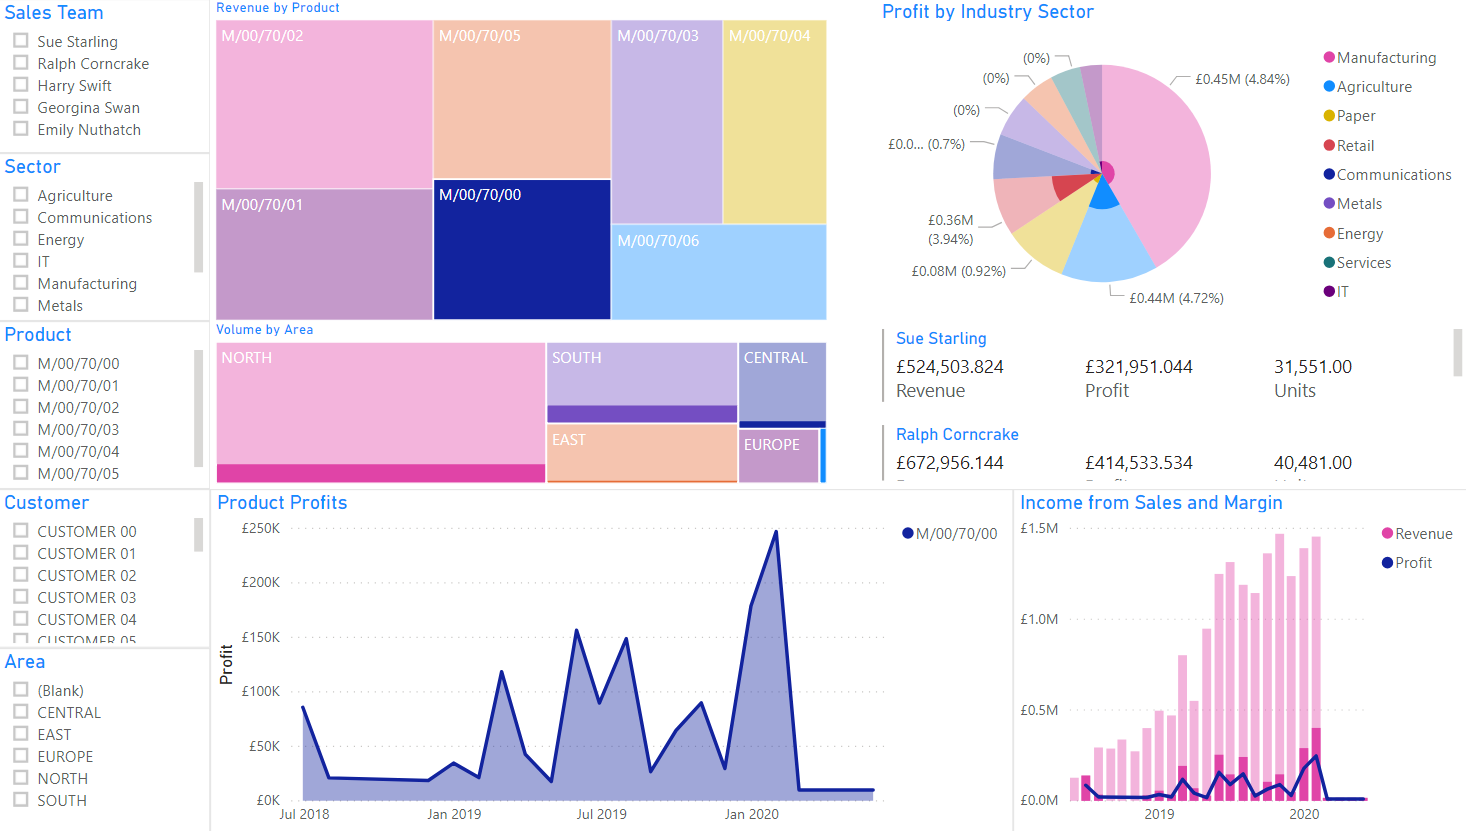This screenshot has width=1466, height=831.
Task: Select the M/00/70/02 treemap tile
Action: 324,104
